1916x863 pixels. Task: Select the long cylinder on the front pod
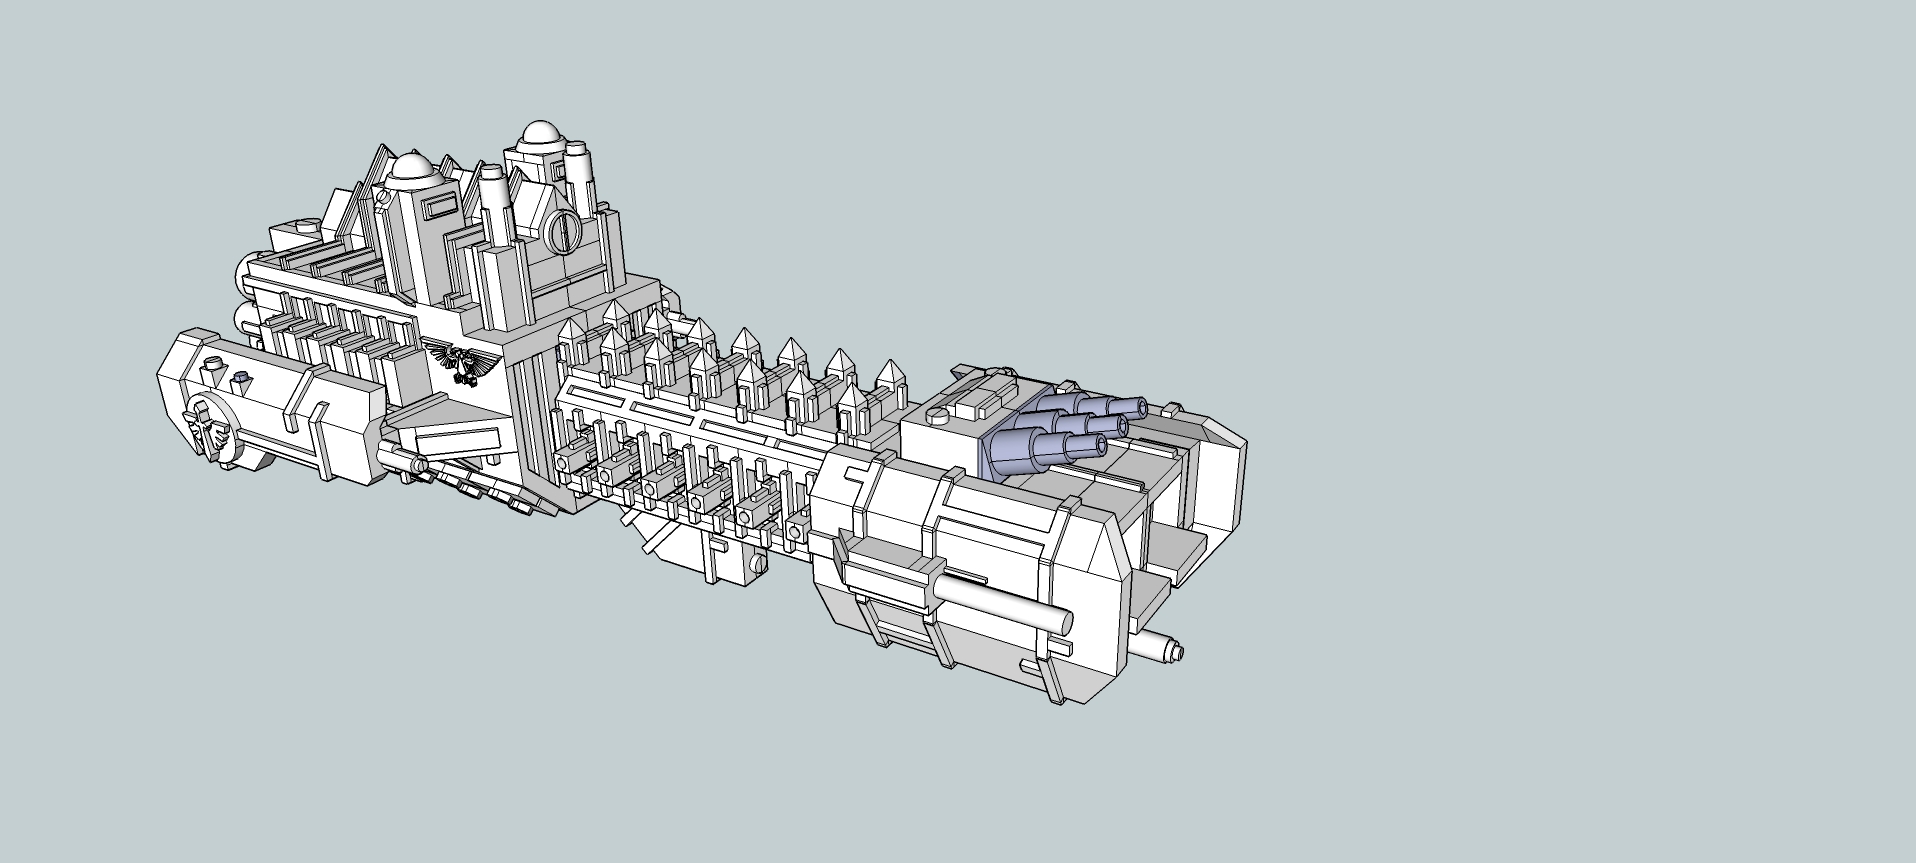click(x=1005, y=602)
